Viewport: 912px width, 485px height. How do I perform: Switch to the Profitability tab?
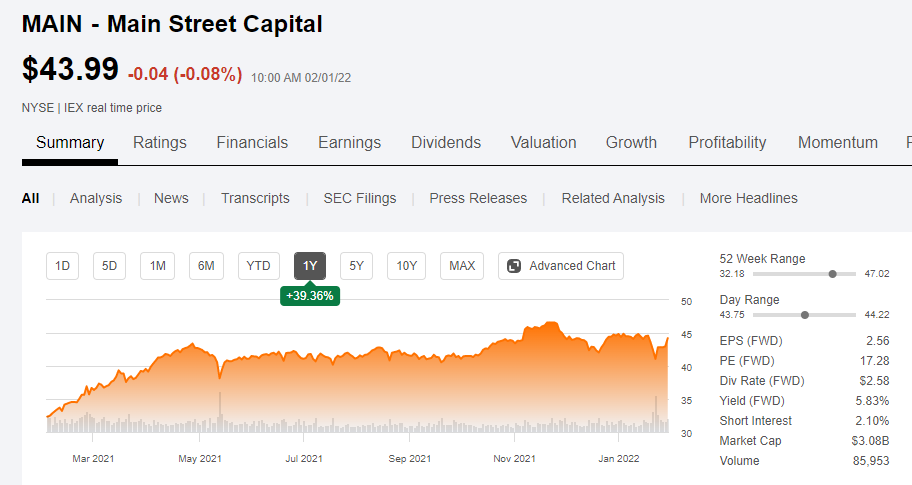click(728, 142)
